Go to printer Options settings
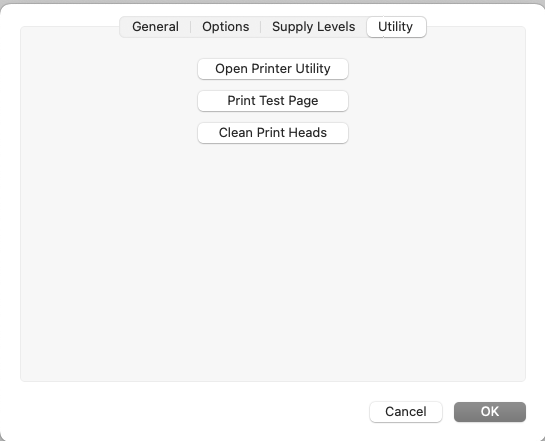The width and height of the screenshot is (545, 441). (226, 27)
